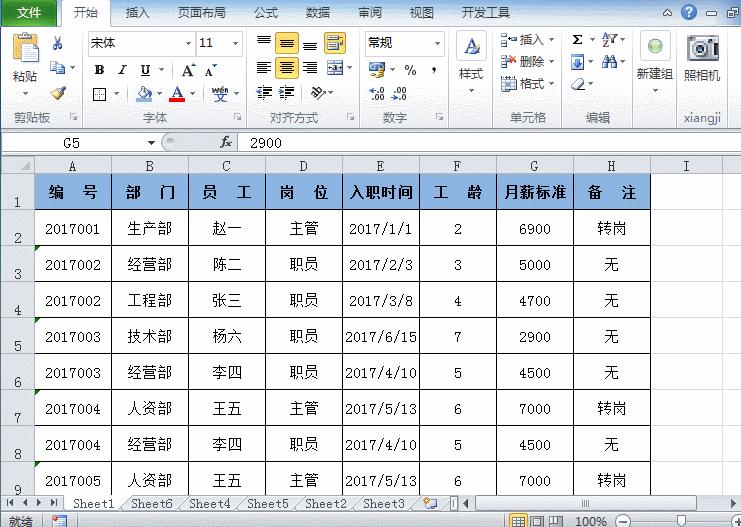Screen dimensions: 741x527
Task: Apply percent style
Action: click(x=410, y=70)
